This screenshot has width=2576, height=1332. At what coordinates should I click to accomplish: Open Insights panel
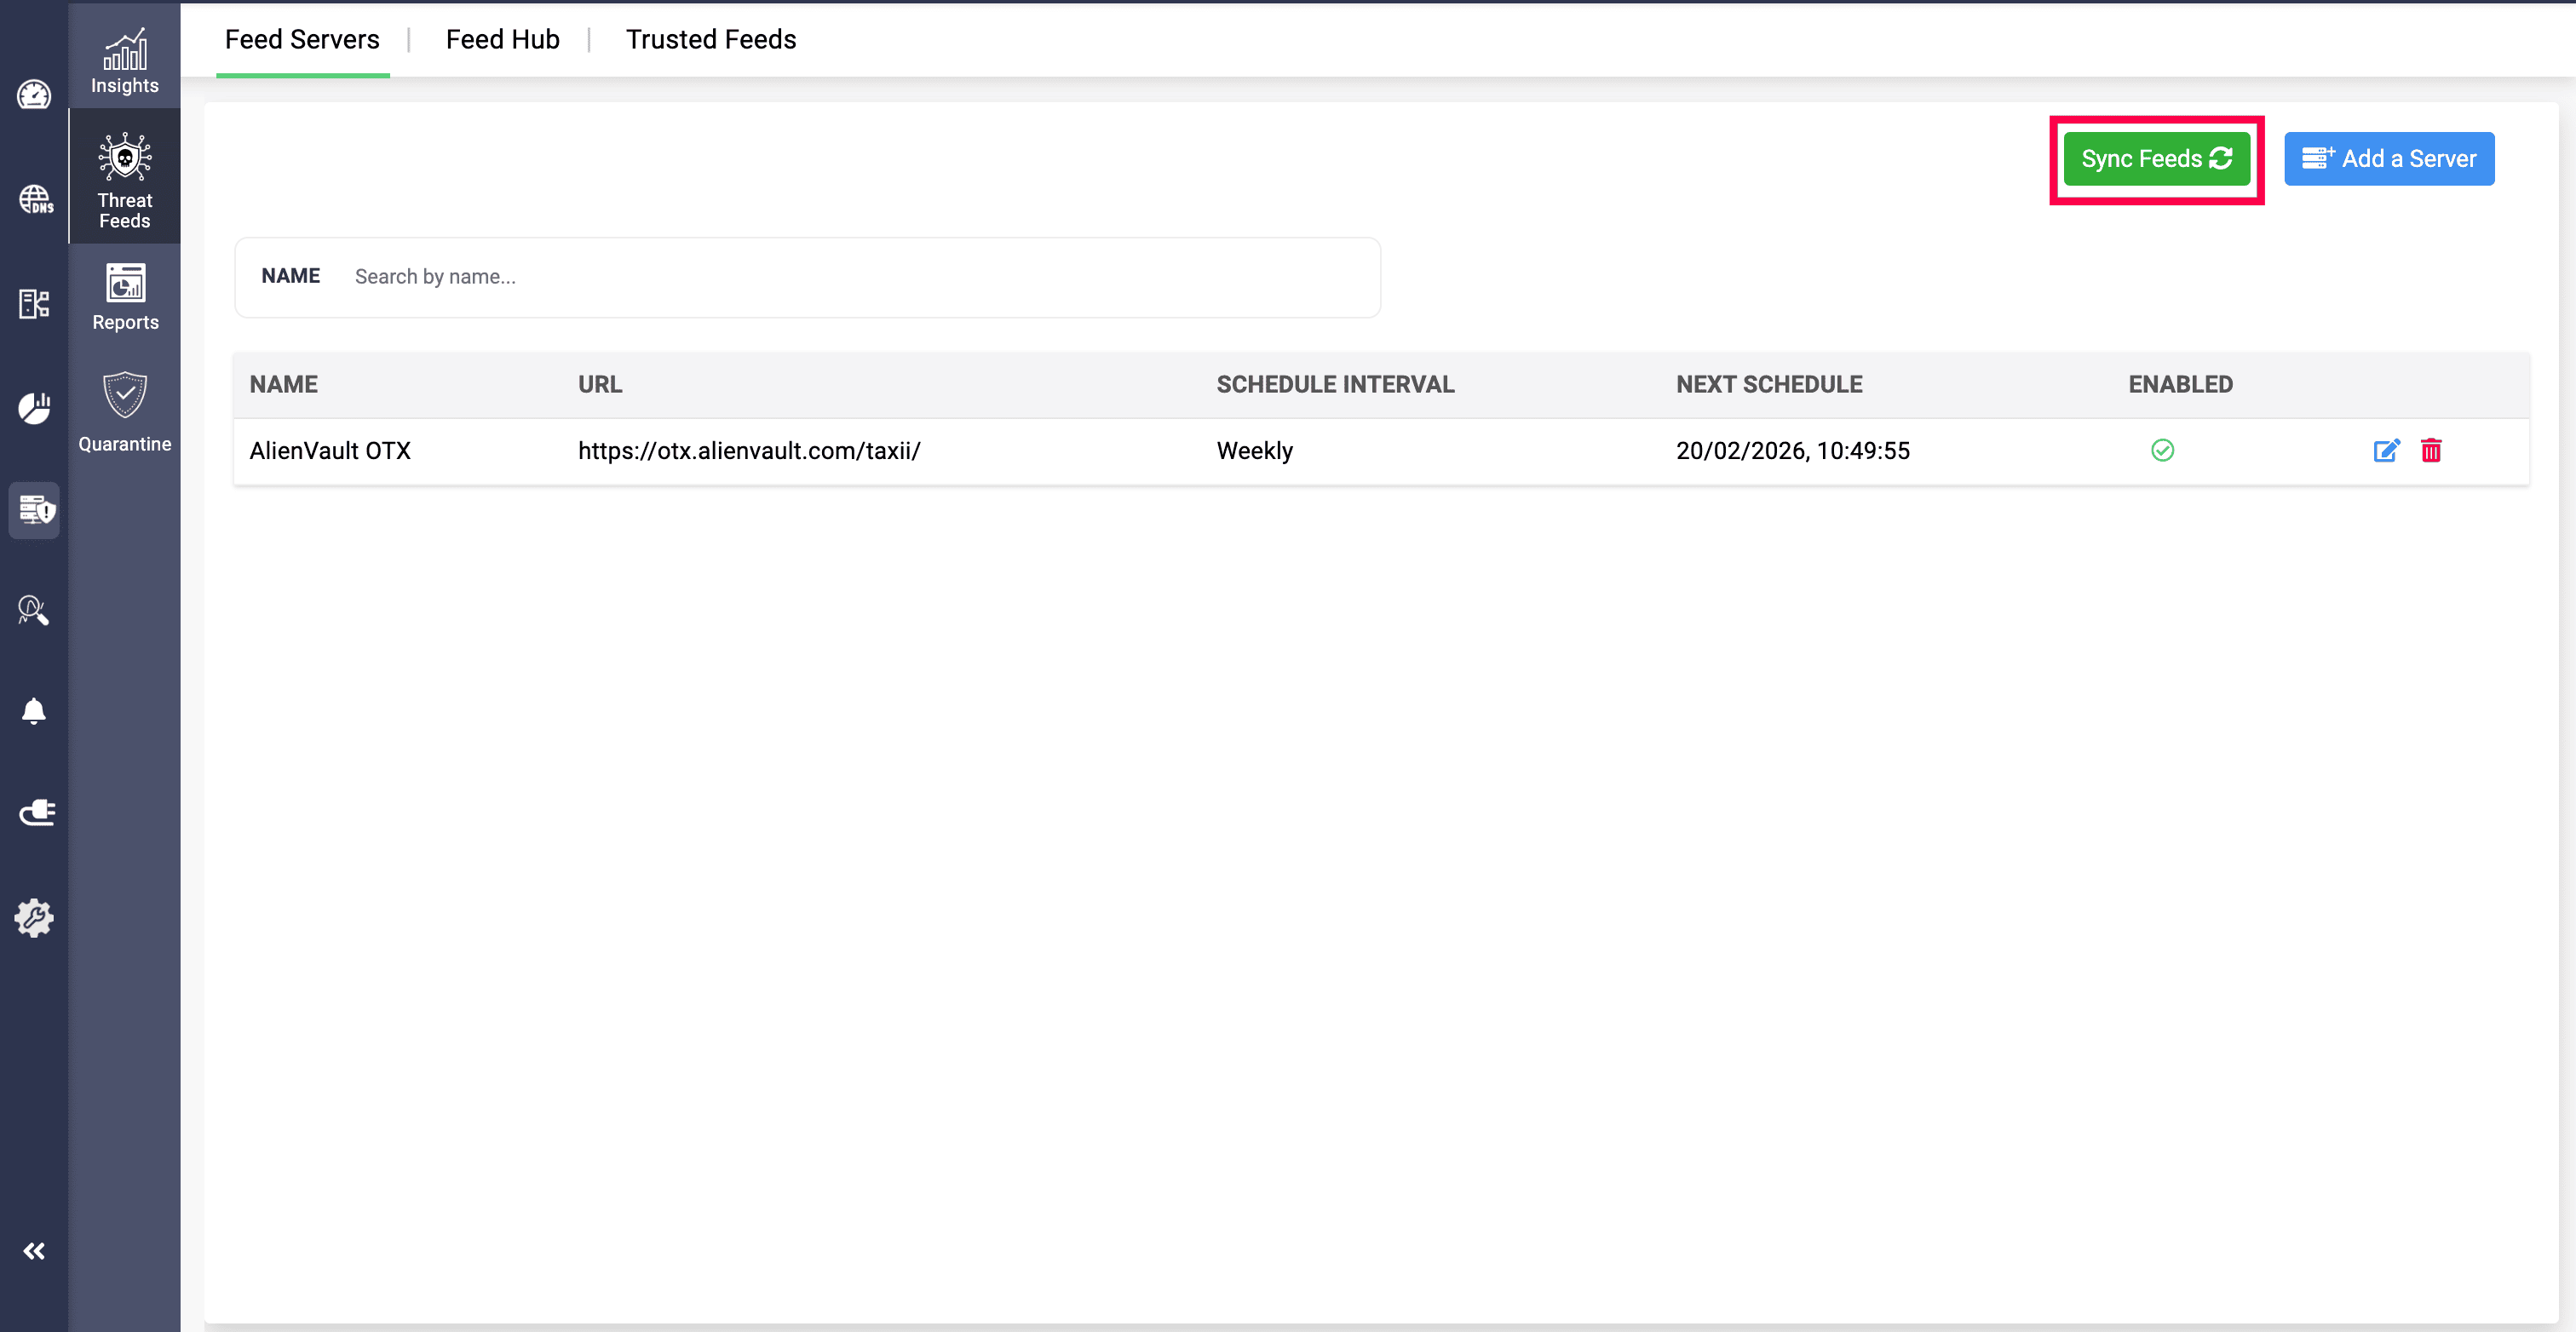125,61
